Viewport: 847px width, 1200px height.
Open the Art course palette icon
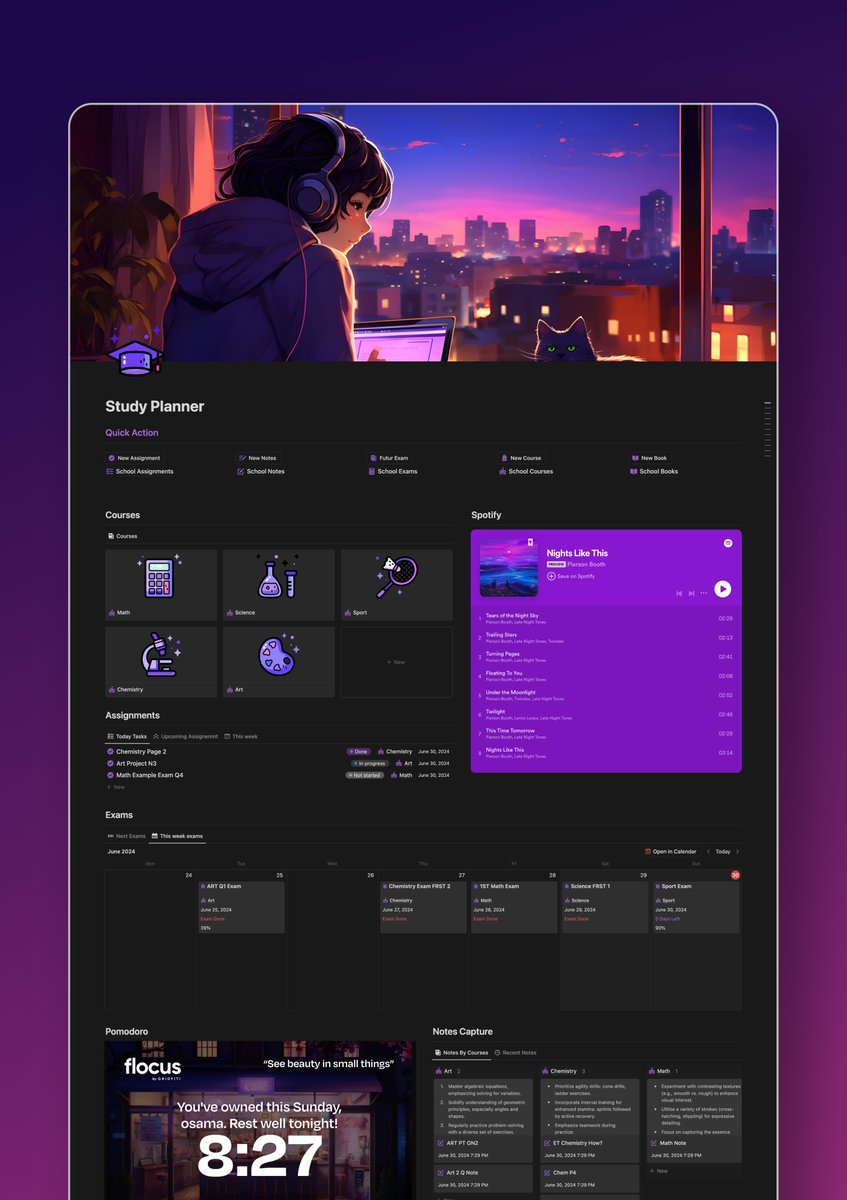[x=277, y=654]
